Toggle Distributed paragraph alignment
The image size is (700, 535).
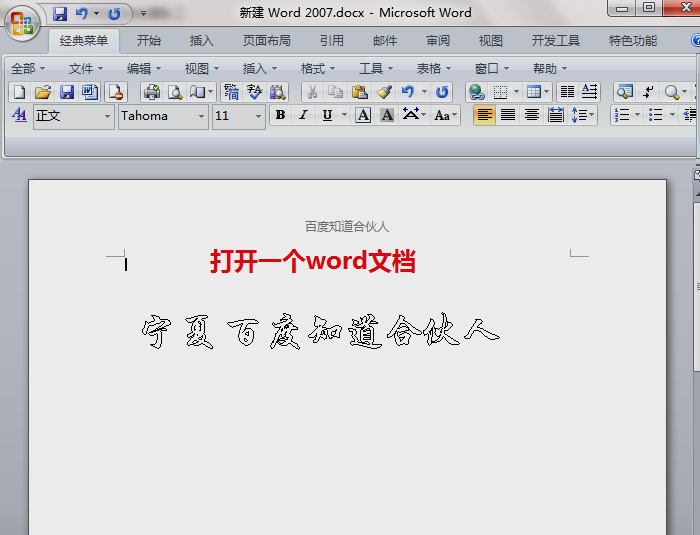point(555,116)
